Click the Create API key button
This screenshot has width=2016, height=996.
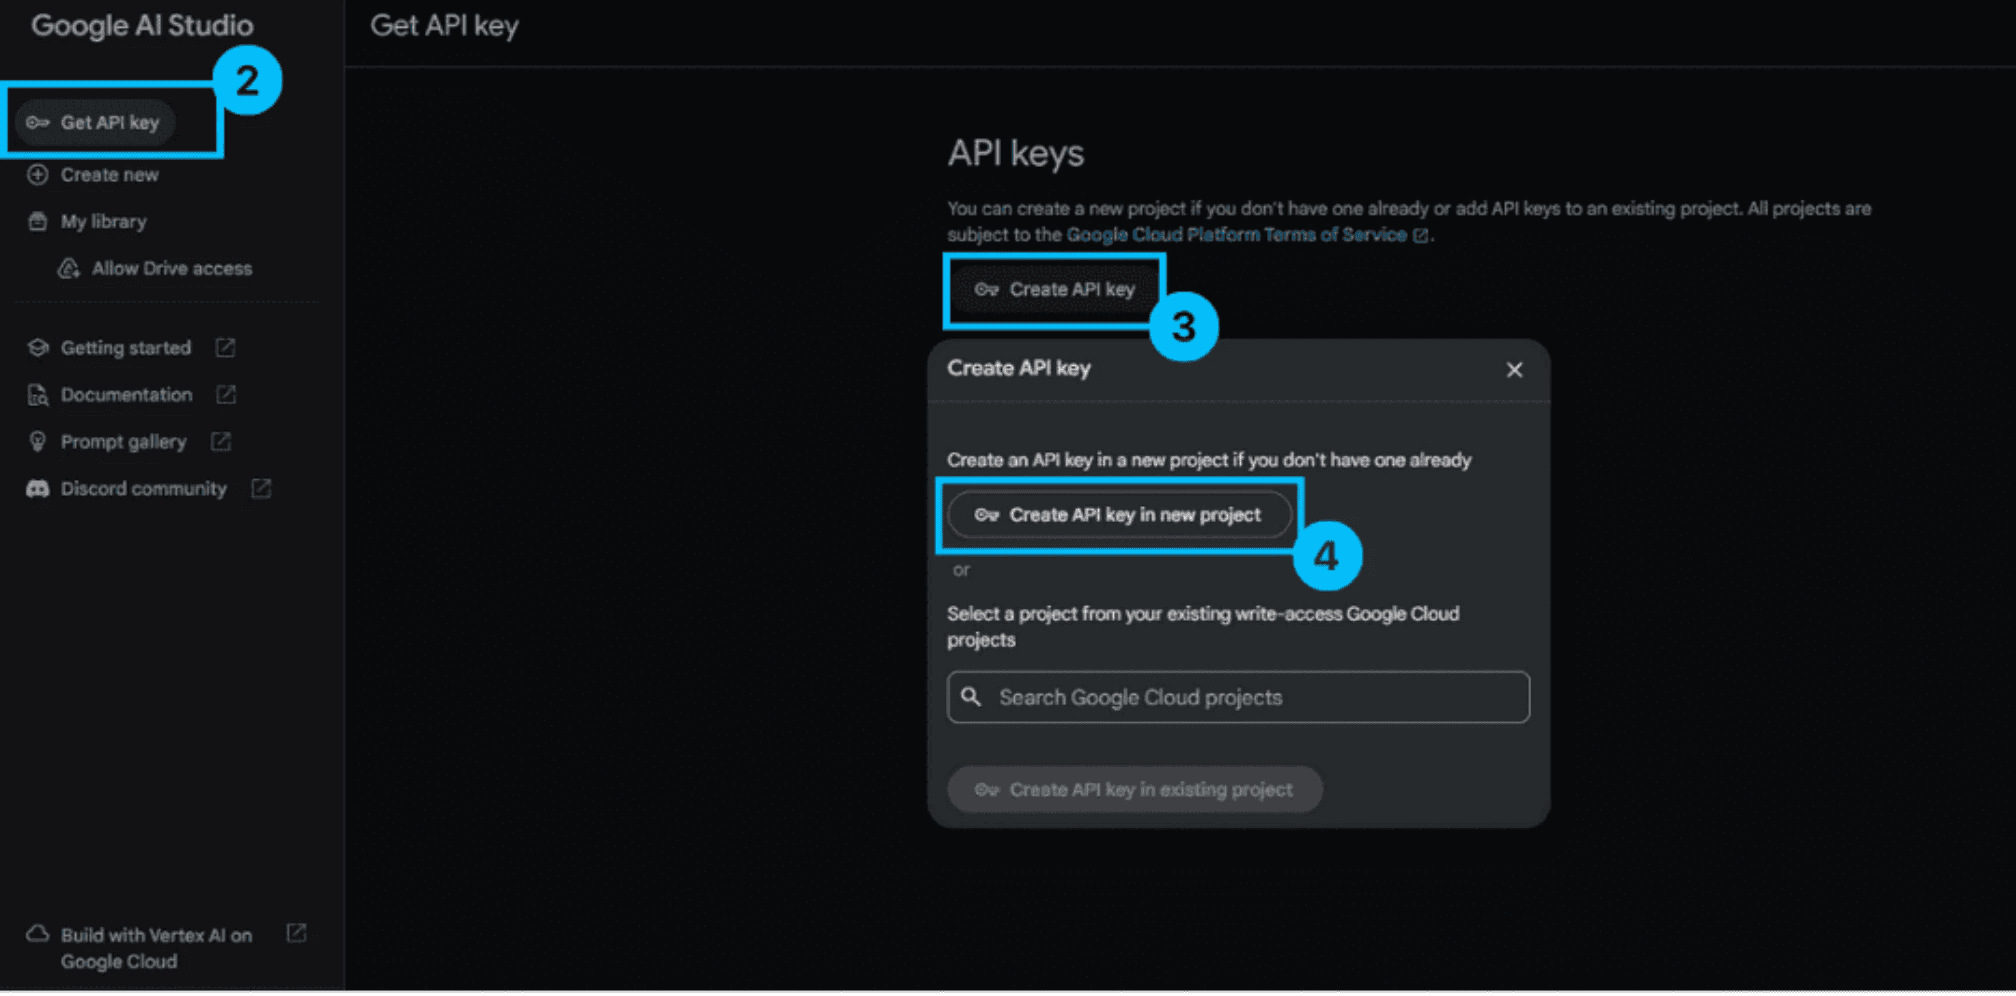click(1055, 290)
